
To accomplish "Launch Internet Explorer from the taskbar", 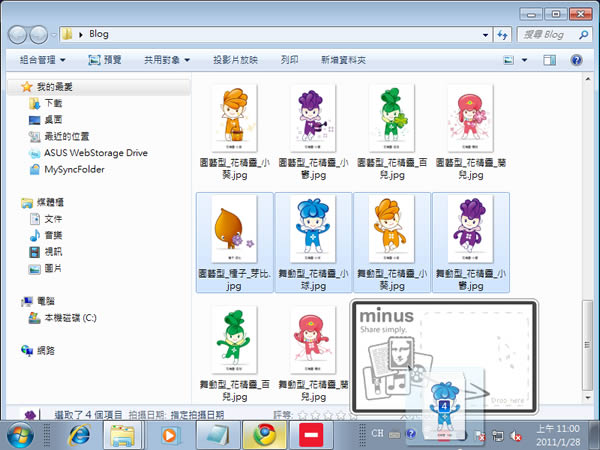I will click(x=76, y=435).
